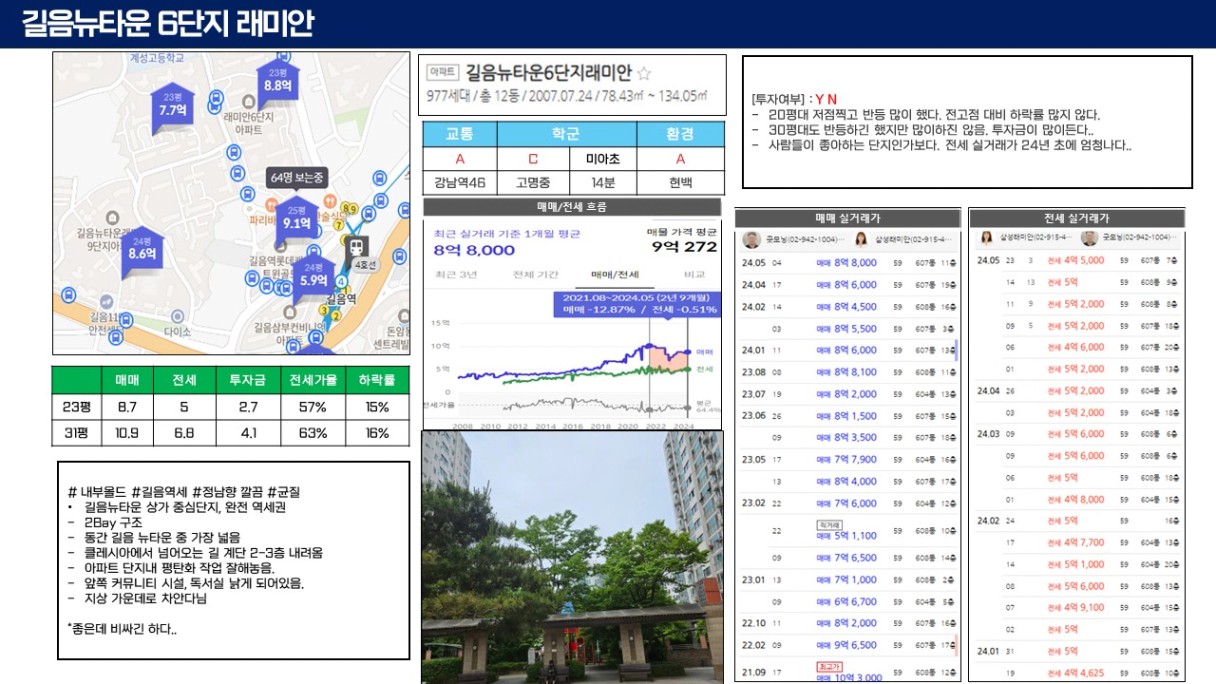Switch to the 전체 기간 chart tab

pyautogui.click(x=536, y=274)
